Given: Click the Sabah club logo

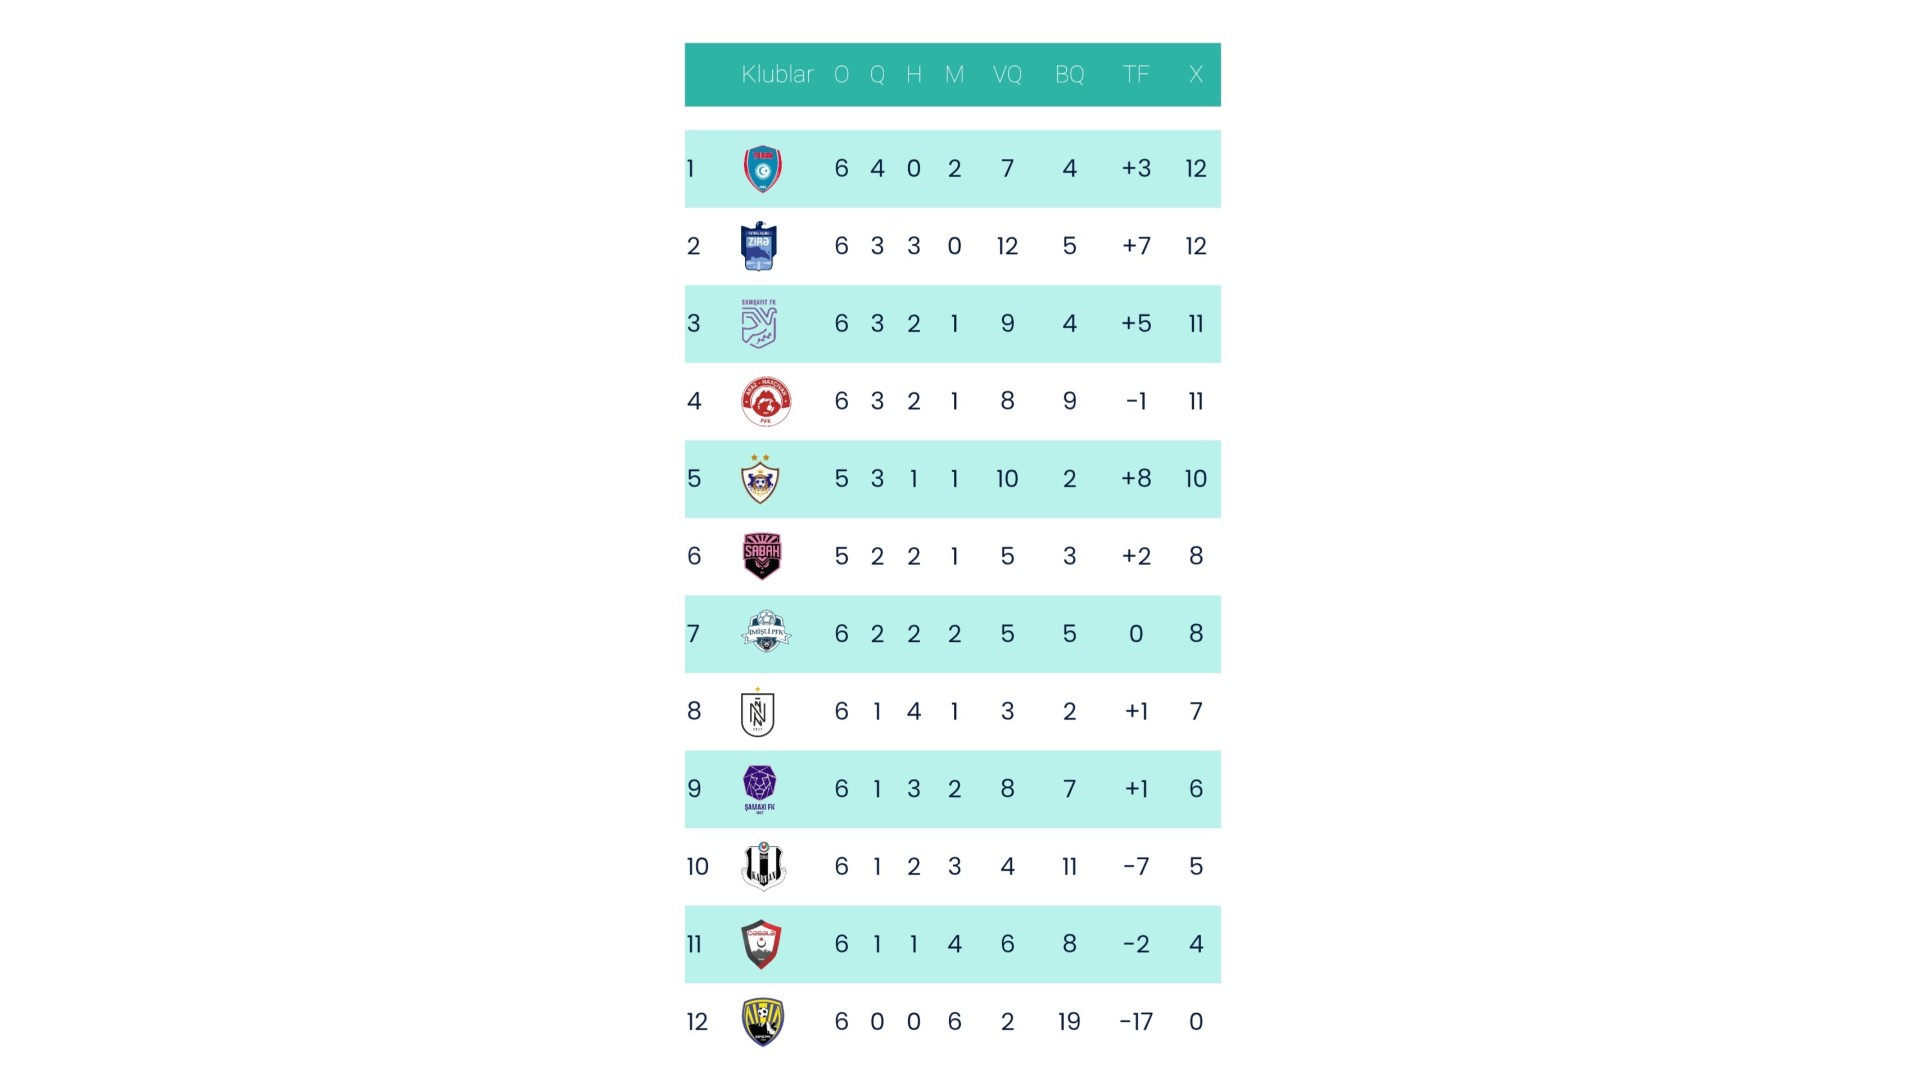Looking at the screenshot, I should [x=762, y=556].
